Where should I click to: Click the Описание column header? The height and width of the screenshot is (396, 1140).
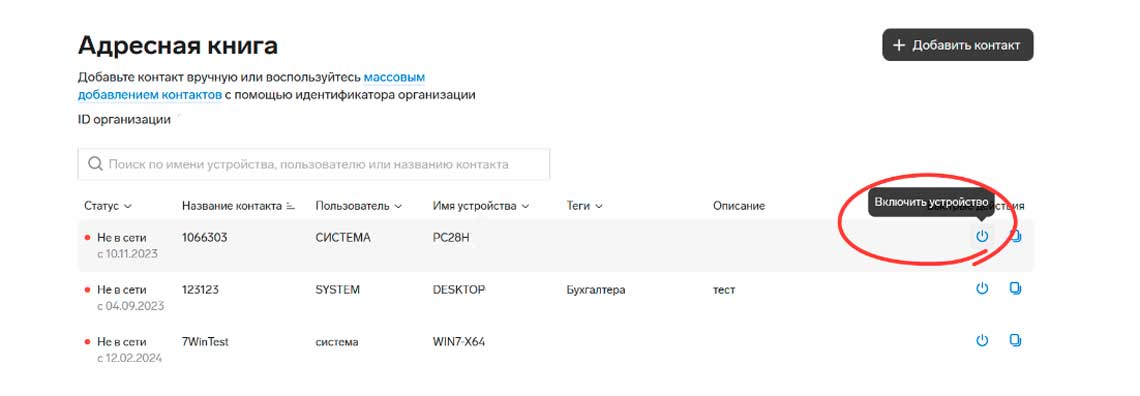(x=739, y=206)
